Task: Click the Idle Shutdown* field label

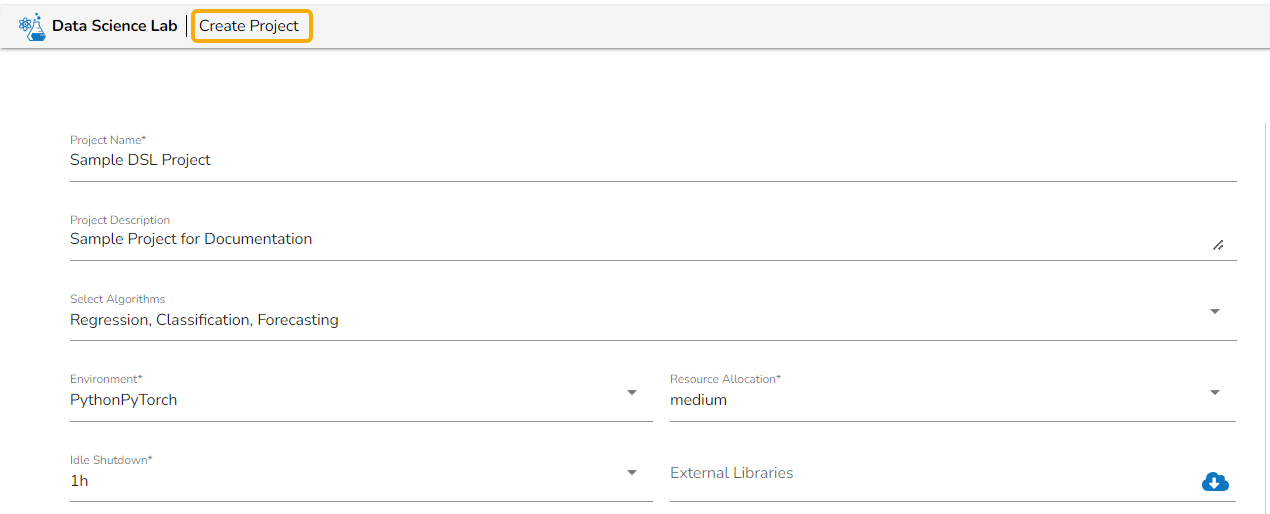Action: (x=111, y=460)
